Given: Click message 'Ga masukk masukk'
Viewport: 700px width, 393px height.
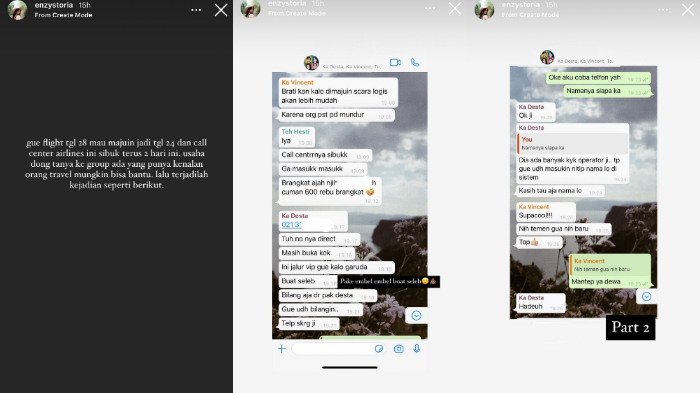Looking at the screenshot, I should (x=323, y=169).
